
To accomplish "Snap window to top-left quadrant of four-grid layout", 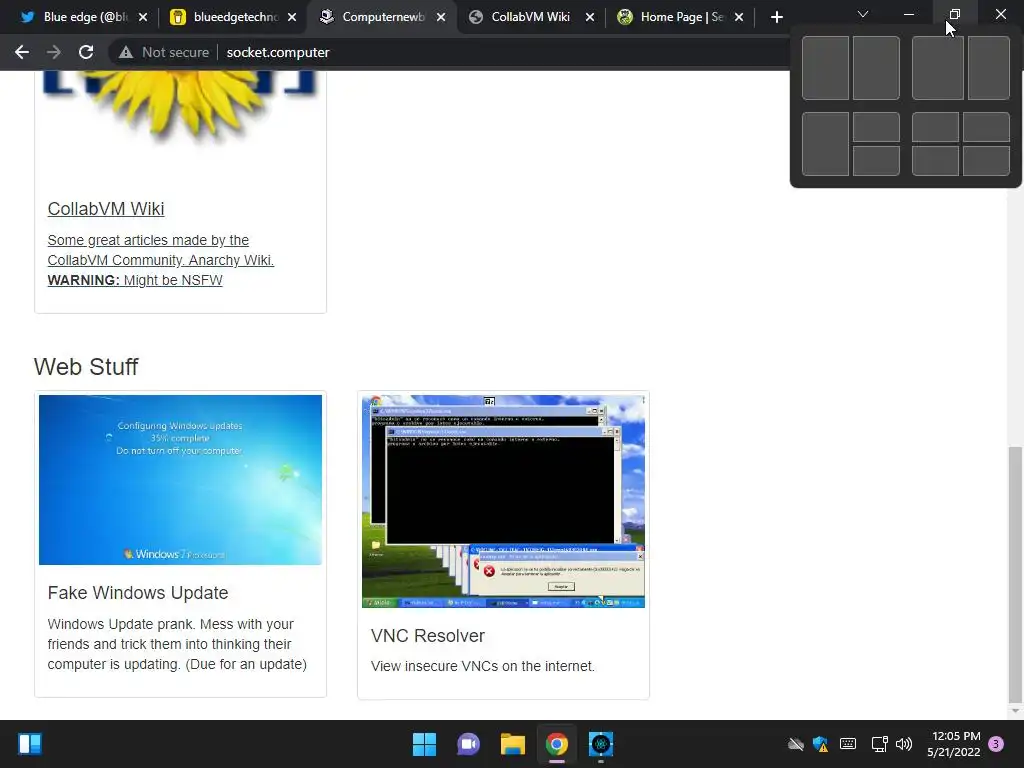I will 935,127.
